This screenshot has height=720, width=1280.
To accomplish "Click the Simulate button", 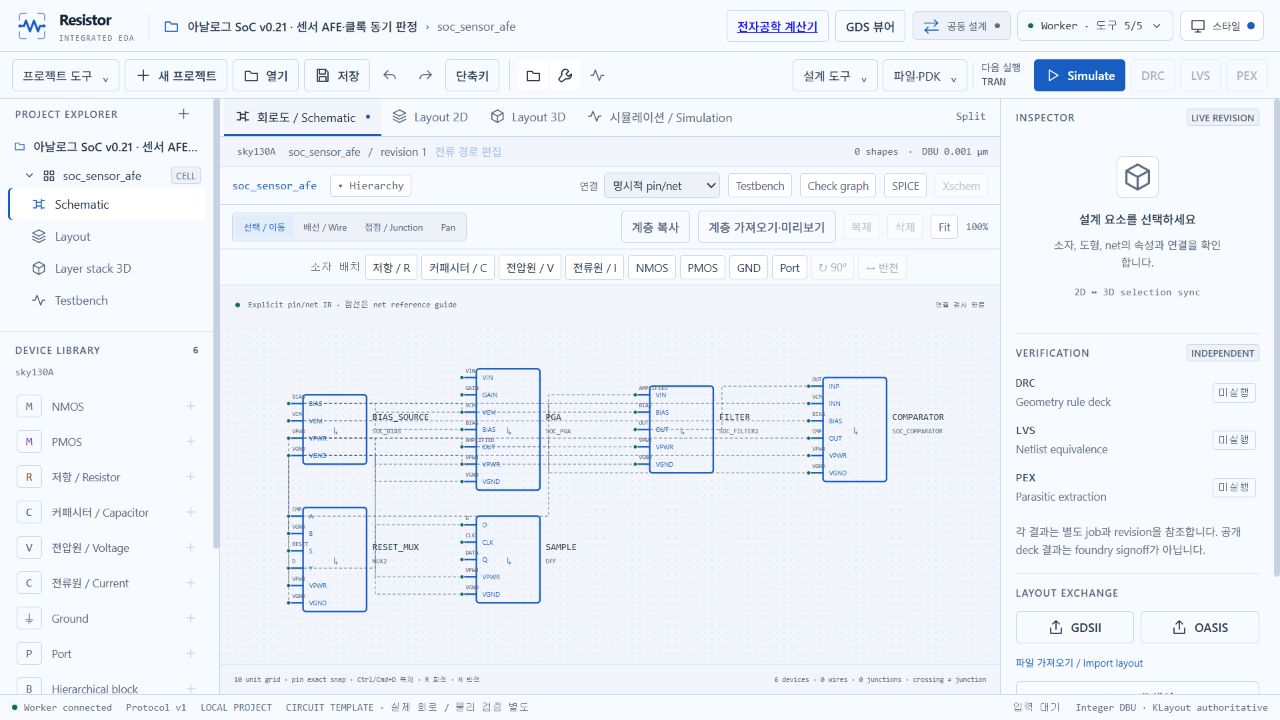I will coord(1080,76).
